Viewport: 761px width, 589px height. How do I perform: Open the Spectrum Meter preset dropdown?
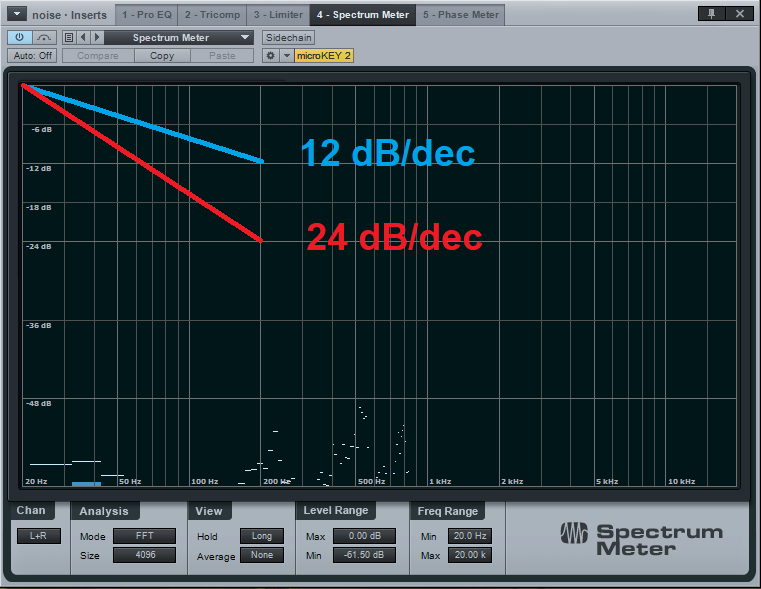coord(179,37)
